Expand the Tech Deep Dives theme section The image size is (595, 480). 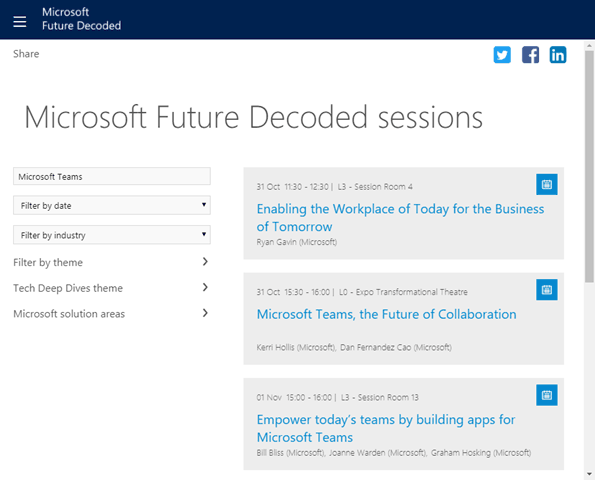[111, 288]
